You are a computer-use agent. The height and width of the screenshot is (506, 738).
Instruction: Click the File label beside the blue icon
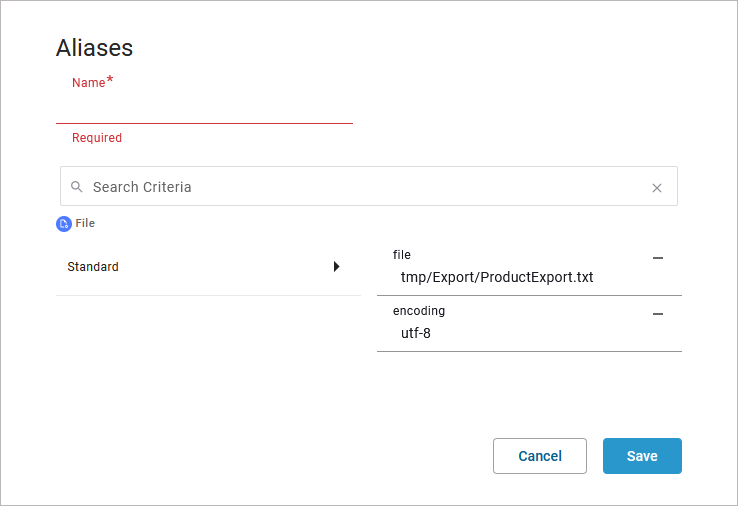[86, 224]
